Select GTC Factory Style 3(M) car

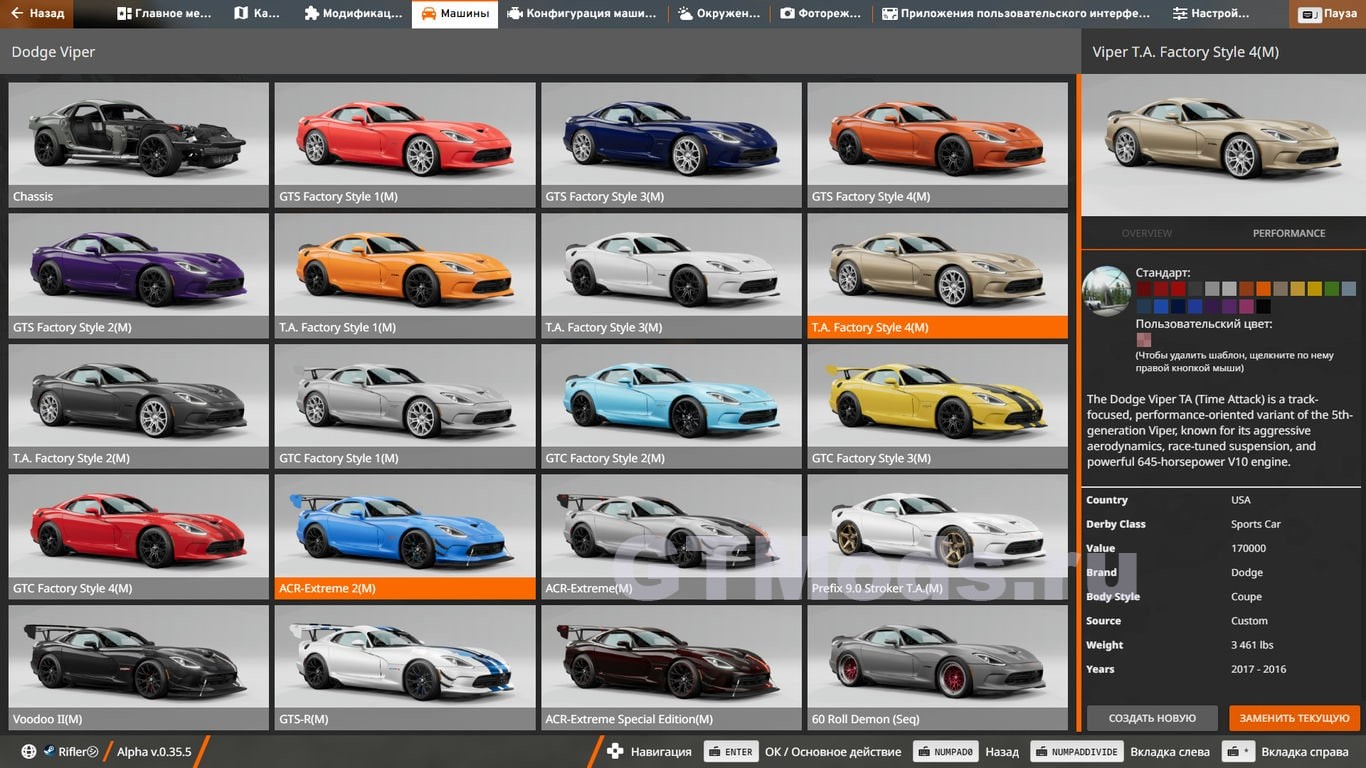point(938,406)
